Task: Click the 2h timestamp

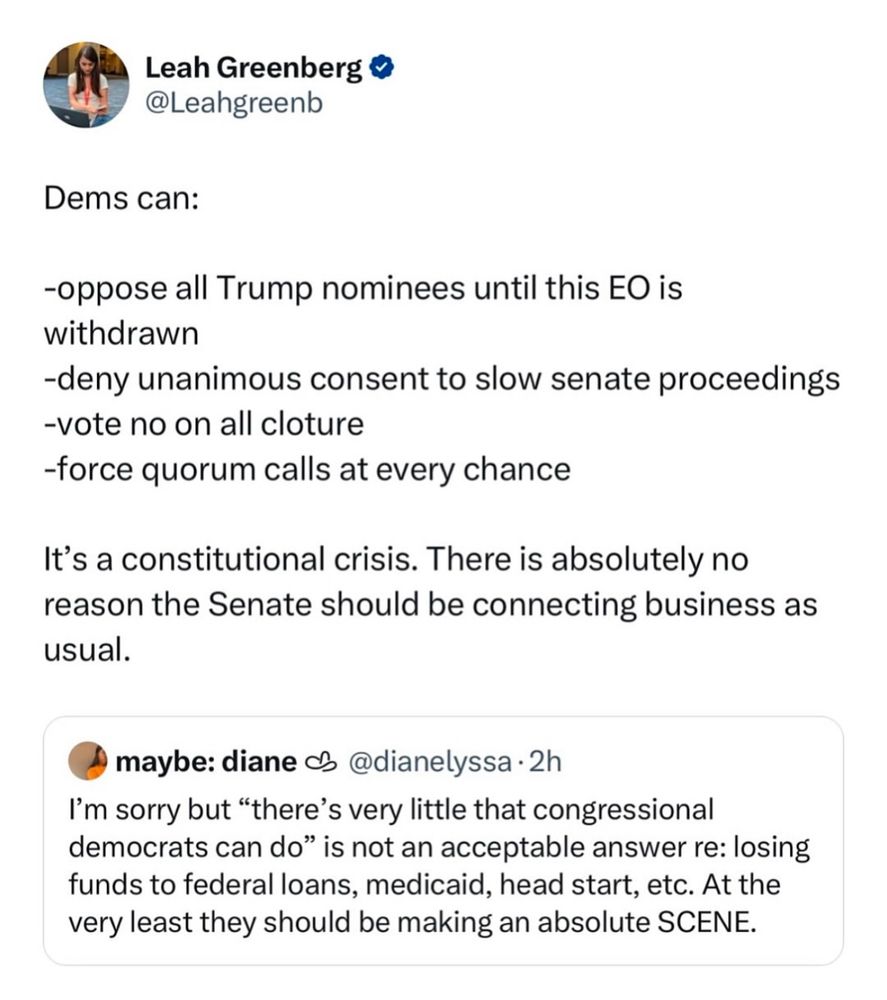Action: click(545, 762)
